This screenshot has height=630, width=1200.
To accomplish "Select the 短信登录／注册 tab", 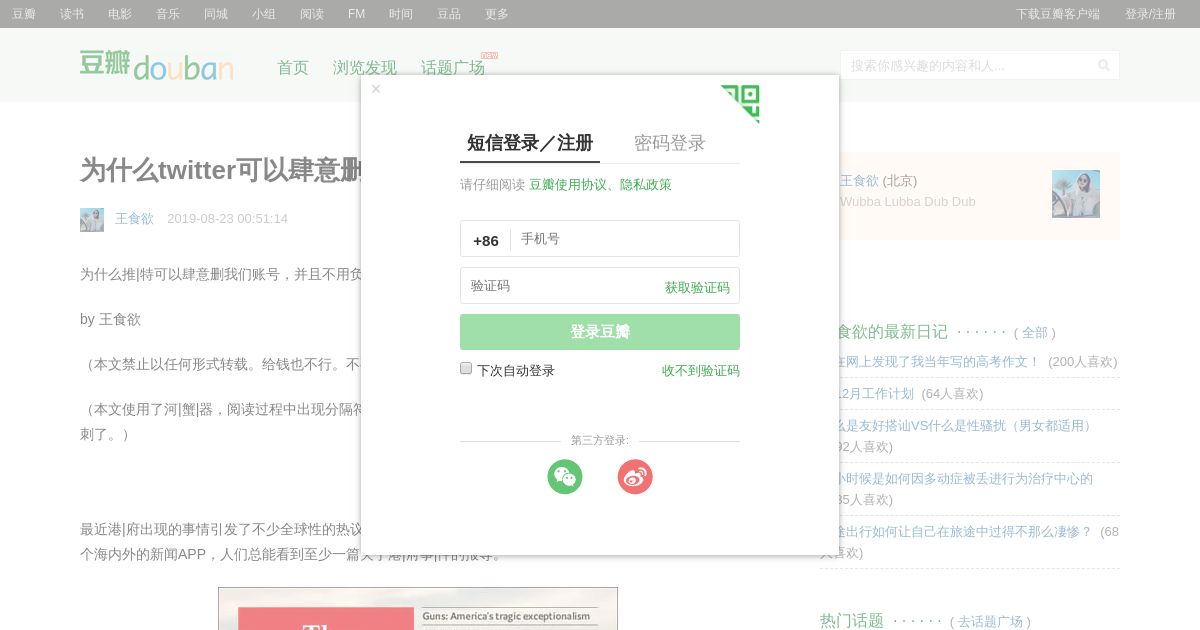I will click(530, 143).
